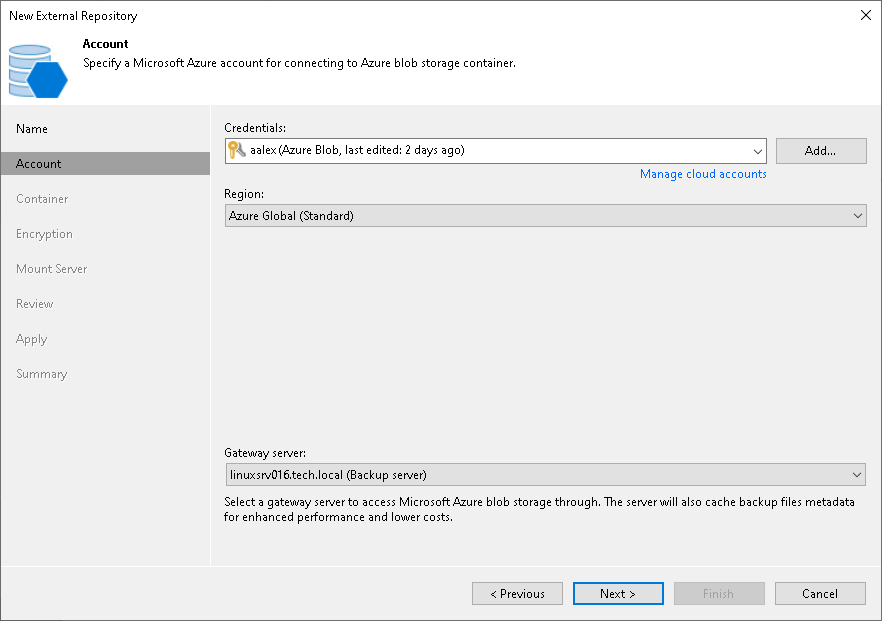Close the New External Repository dialog
Image resolution: width=882 pixels, height=621 pixels.
[866, 15]
